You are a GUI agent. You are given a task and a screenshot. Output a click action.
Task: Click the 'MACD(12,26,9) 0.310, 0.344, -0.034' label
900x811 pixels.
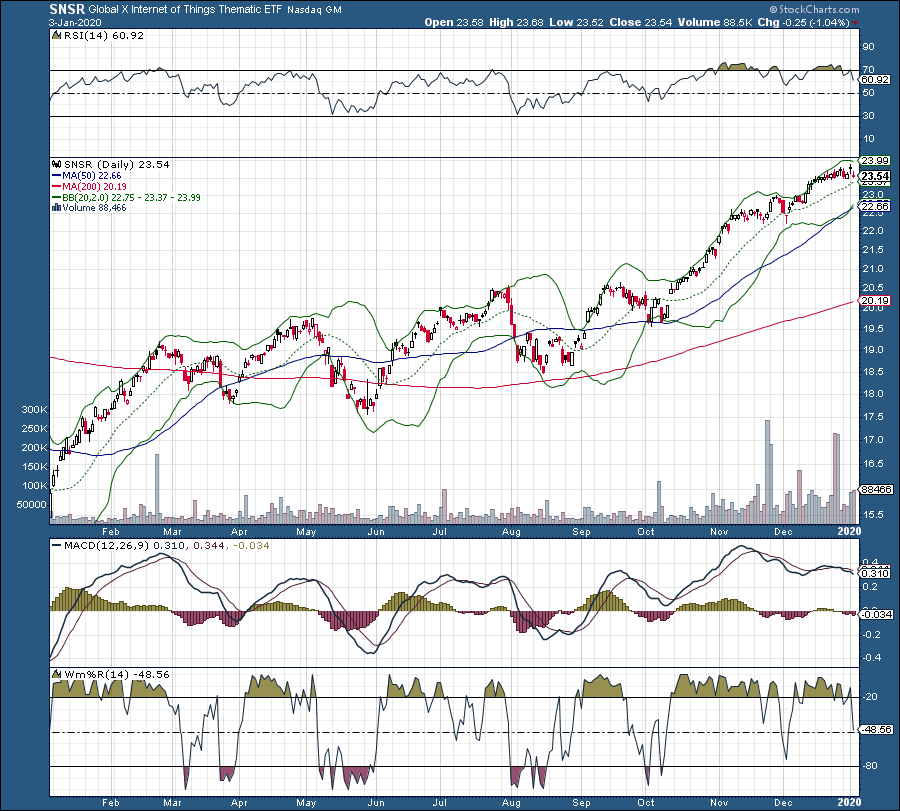coord(166,545)
